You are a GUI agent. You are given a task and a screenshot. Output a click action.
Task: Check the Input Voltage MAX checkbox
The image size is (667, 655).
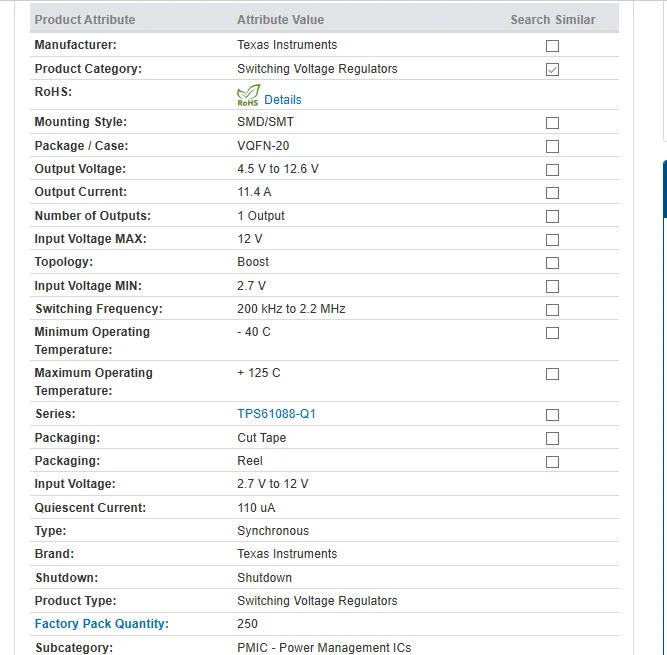point(552,240)
